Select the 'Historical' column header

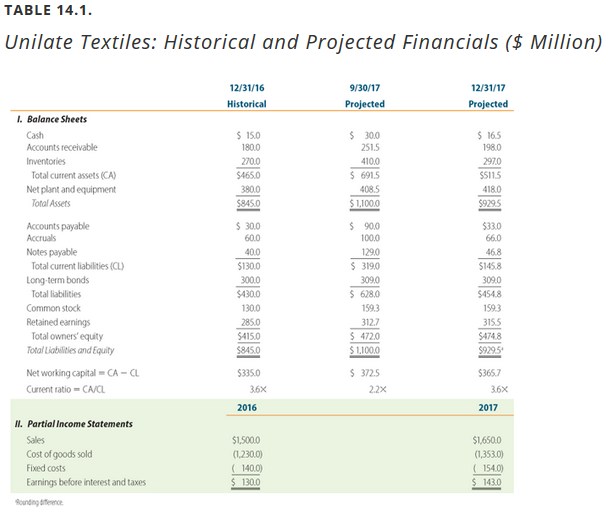tap(247, 104)
